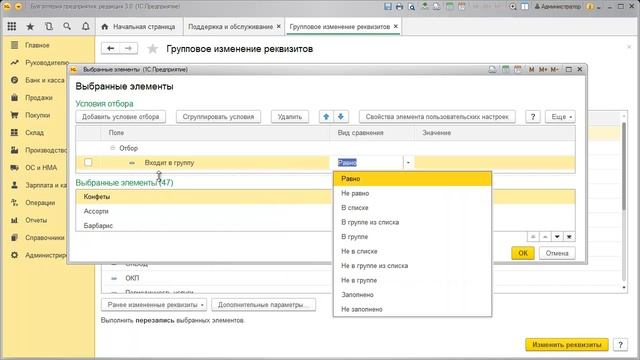Viewport: 640px width, 360px height.
Task: Click Удалить button
Action: [290, 117]
